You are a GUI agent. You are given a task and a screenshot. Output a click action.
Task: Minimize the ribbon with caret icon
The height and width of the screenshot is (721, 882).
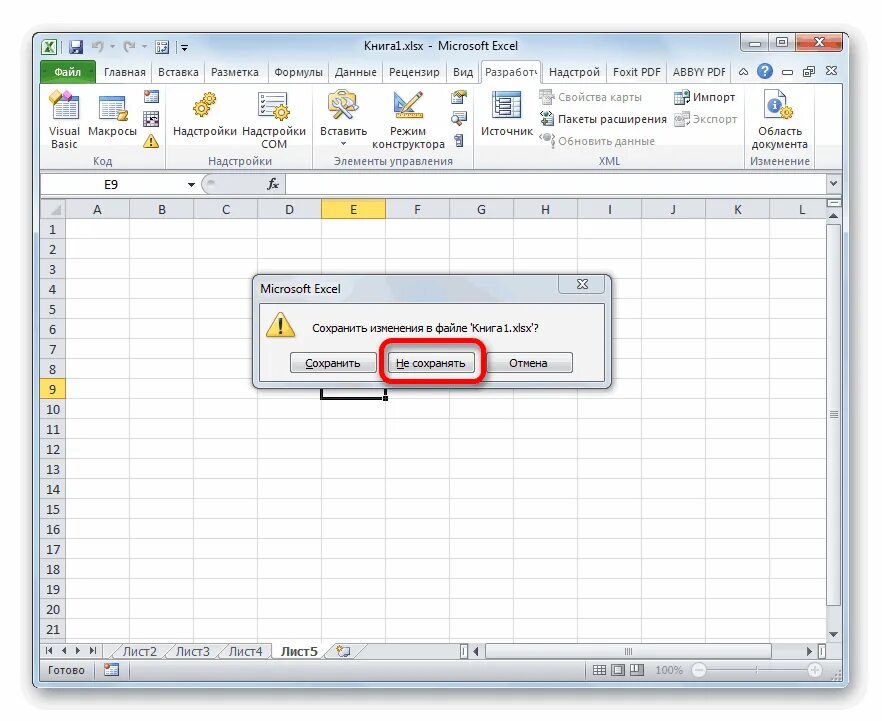(x=744, y=72)
